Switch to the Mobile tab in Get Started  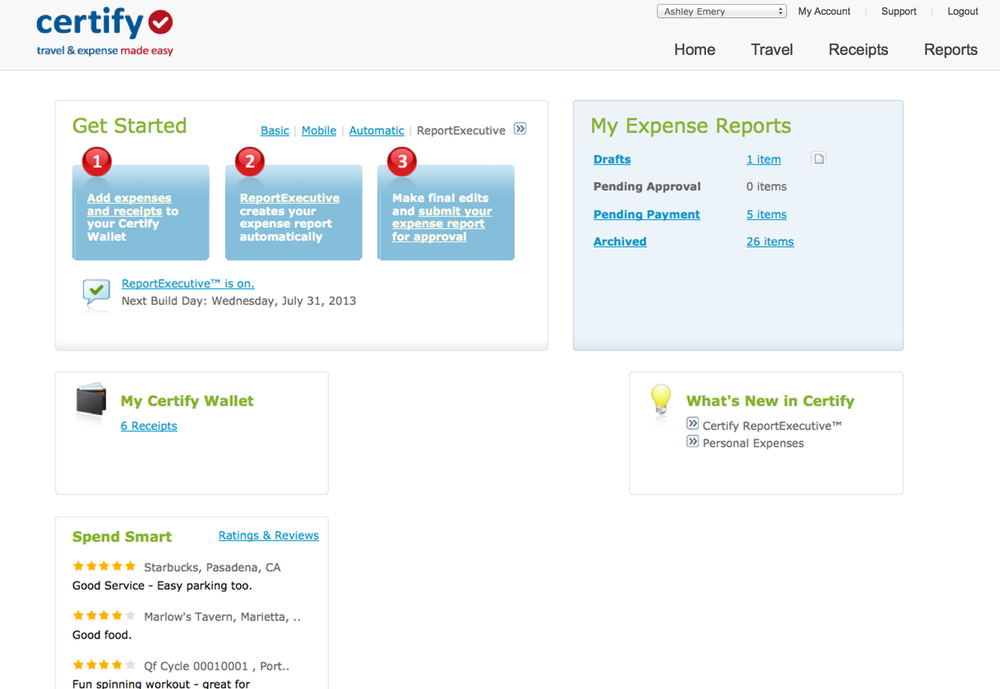click(319, 131)
